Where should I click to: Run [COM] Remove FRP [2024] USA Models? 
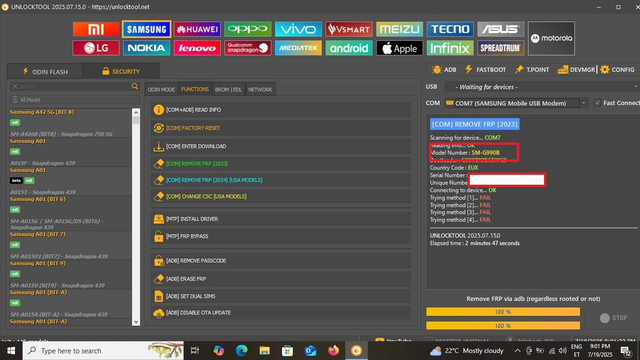[281, 180]
